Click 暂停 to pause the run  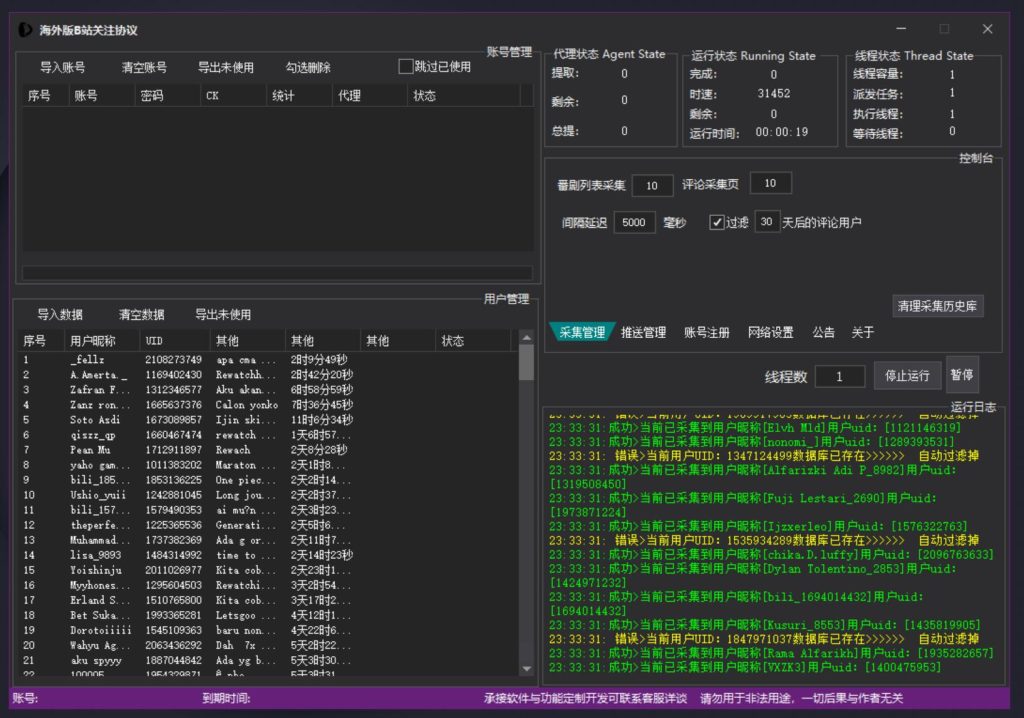(962, 374)
